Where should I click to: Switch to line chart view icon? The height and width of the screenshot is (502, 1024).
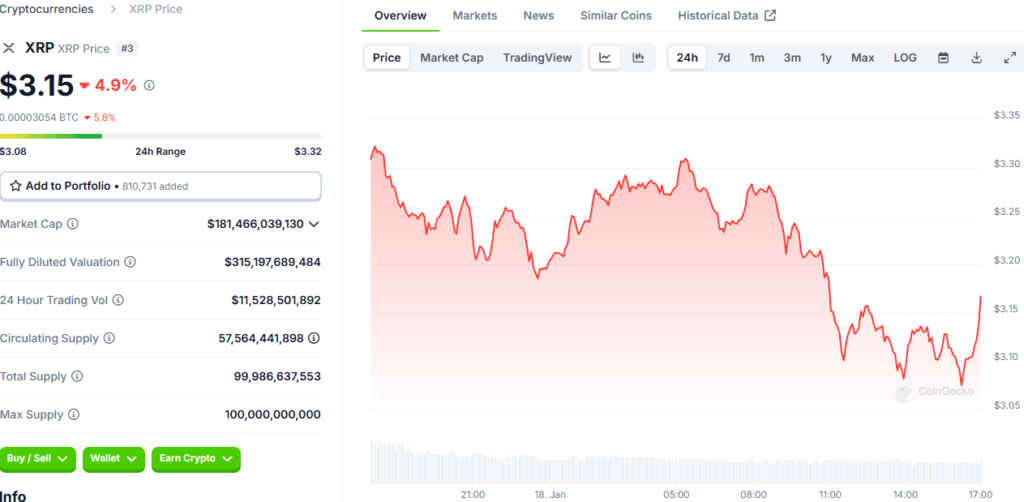click(605, 57)
